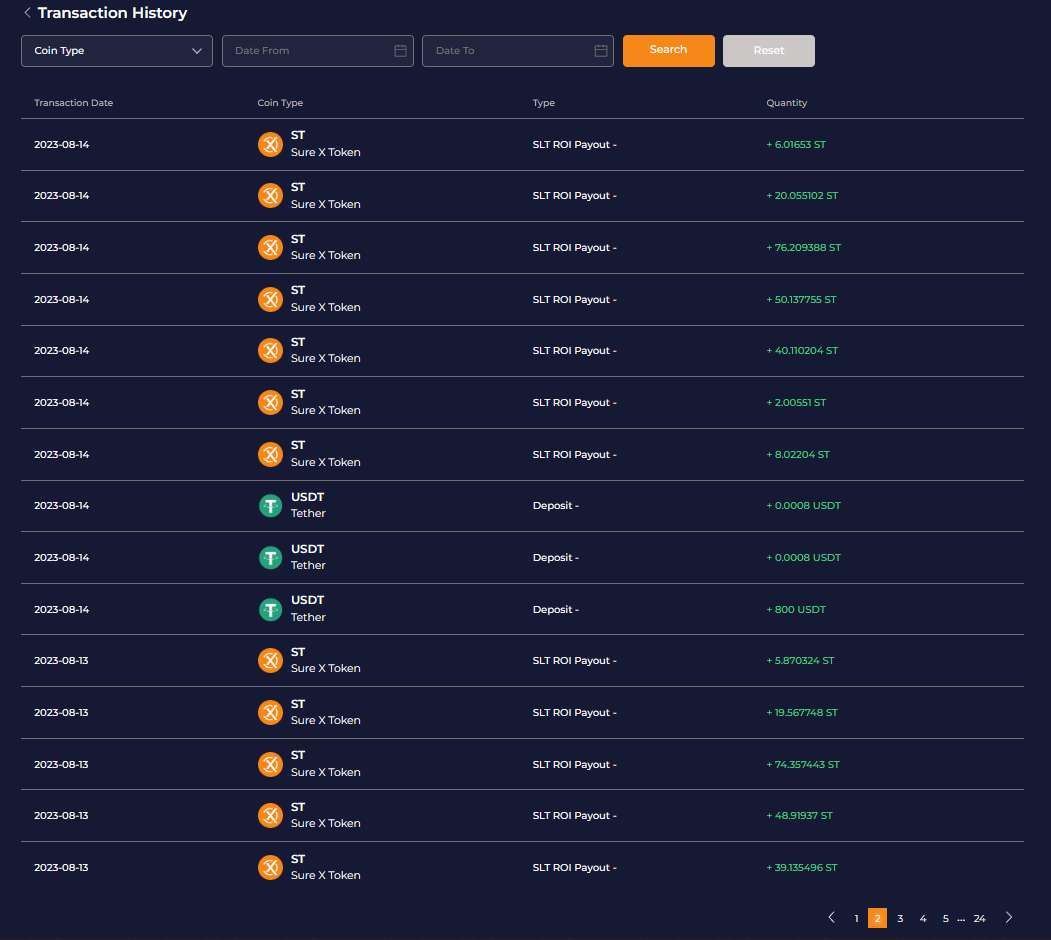Select the quantity + 5.870324 ST
The height and width of the screenshot is (940, 1051).
[x=800, y=660]
